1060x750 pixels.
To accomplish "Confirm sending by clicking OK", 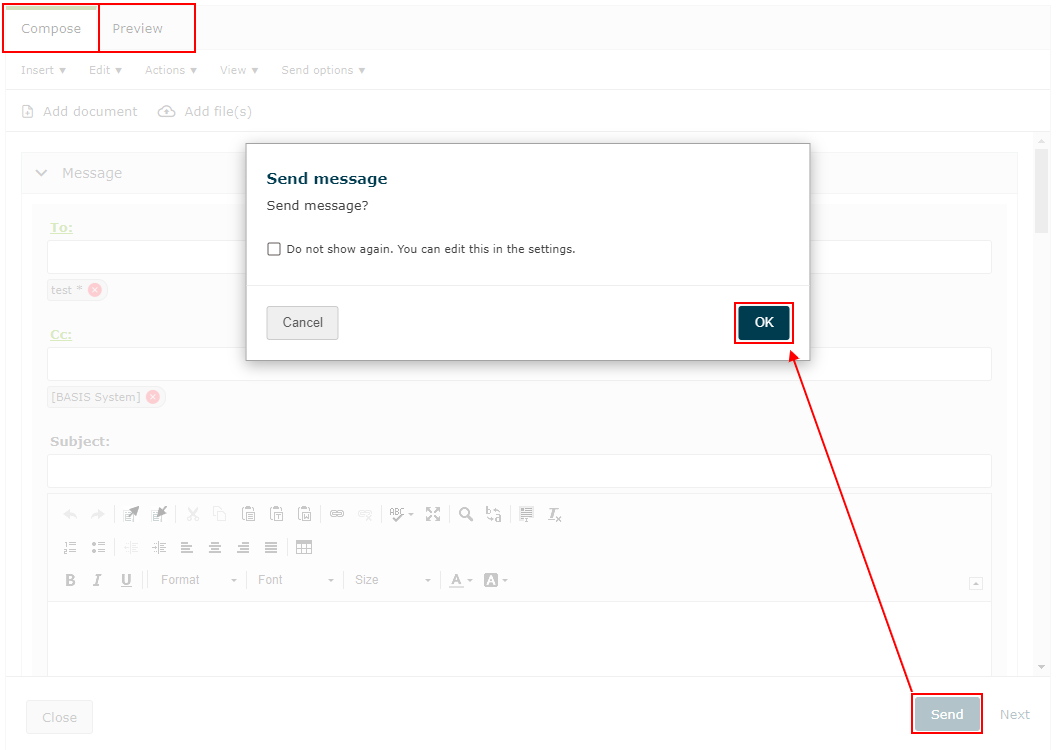I will pos(764,323).
